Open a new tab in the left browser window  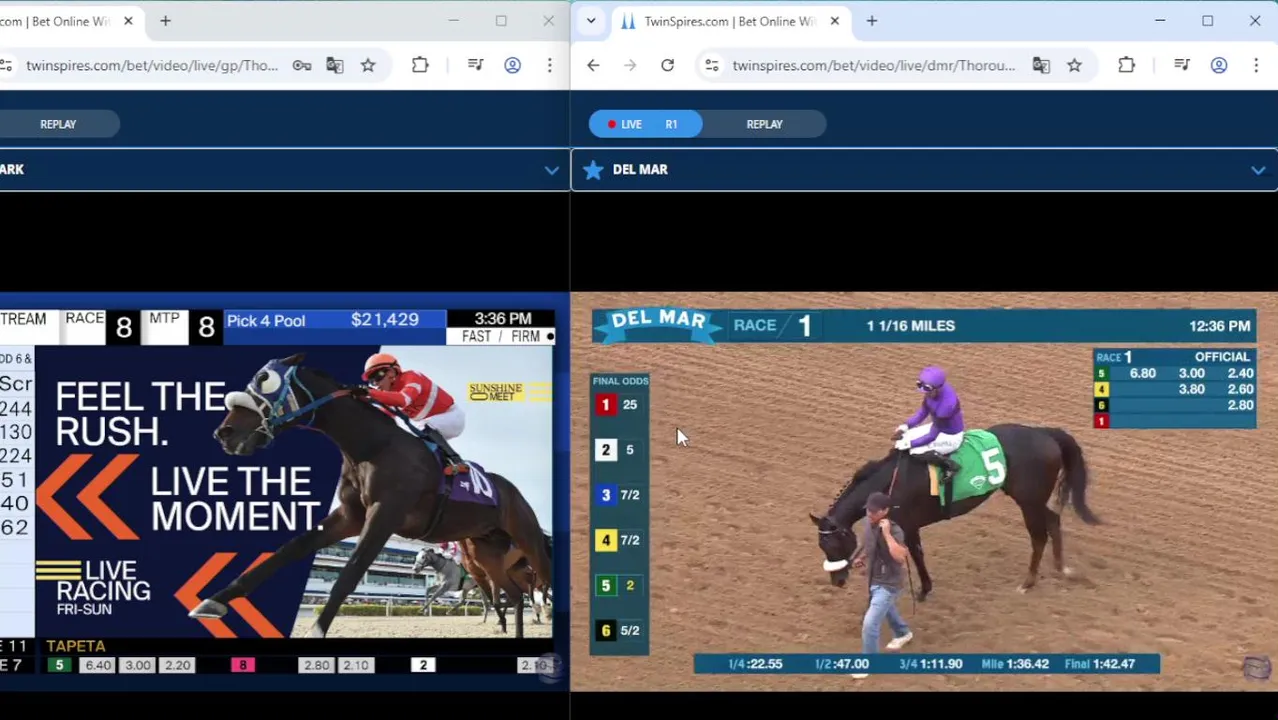[x=165, y=21]
